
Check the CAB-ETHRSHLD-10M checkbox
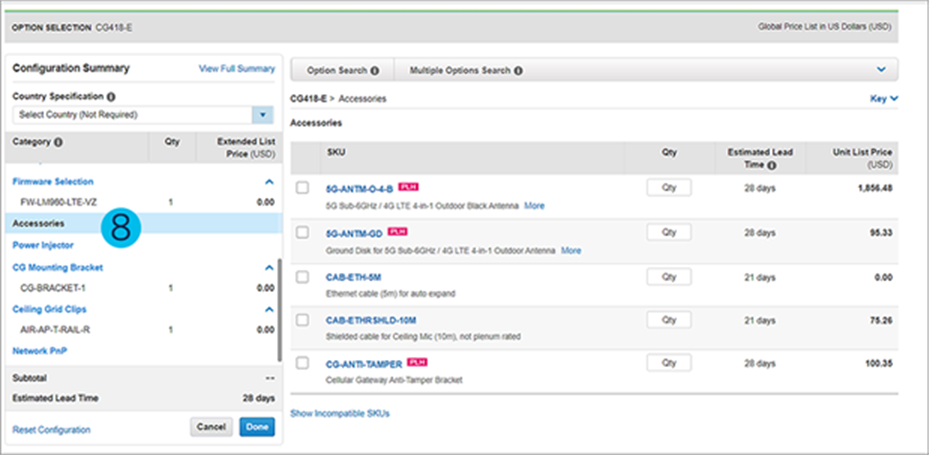coord(302,320)
